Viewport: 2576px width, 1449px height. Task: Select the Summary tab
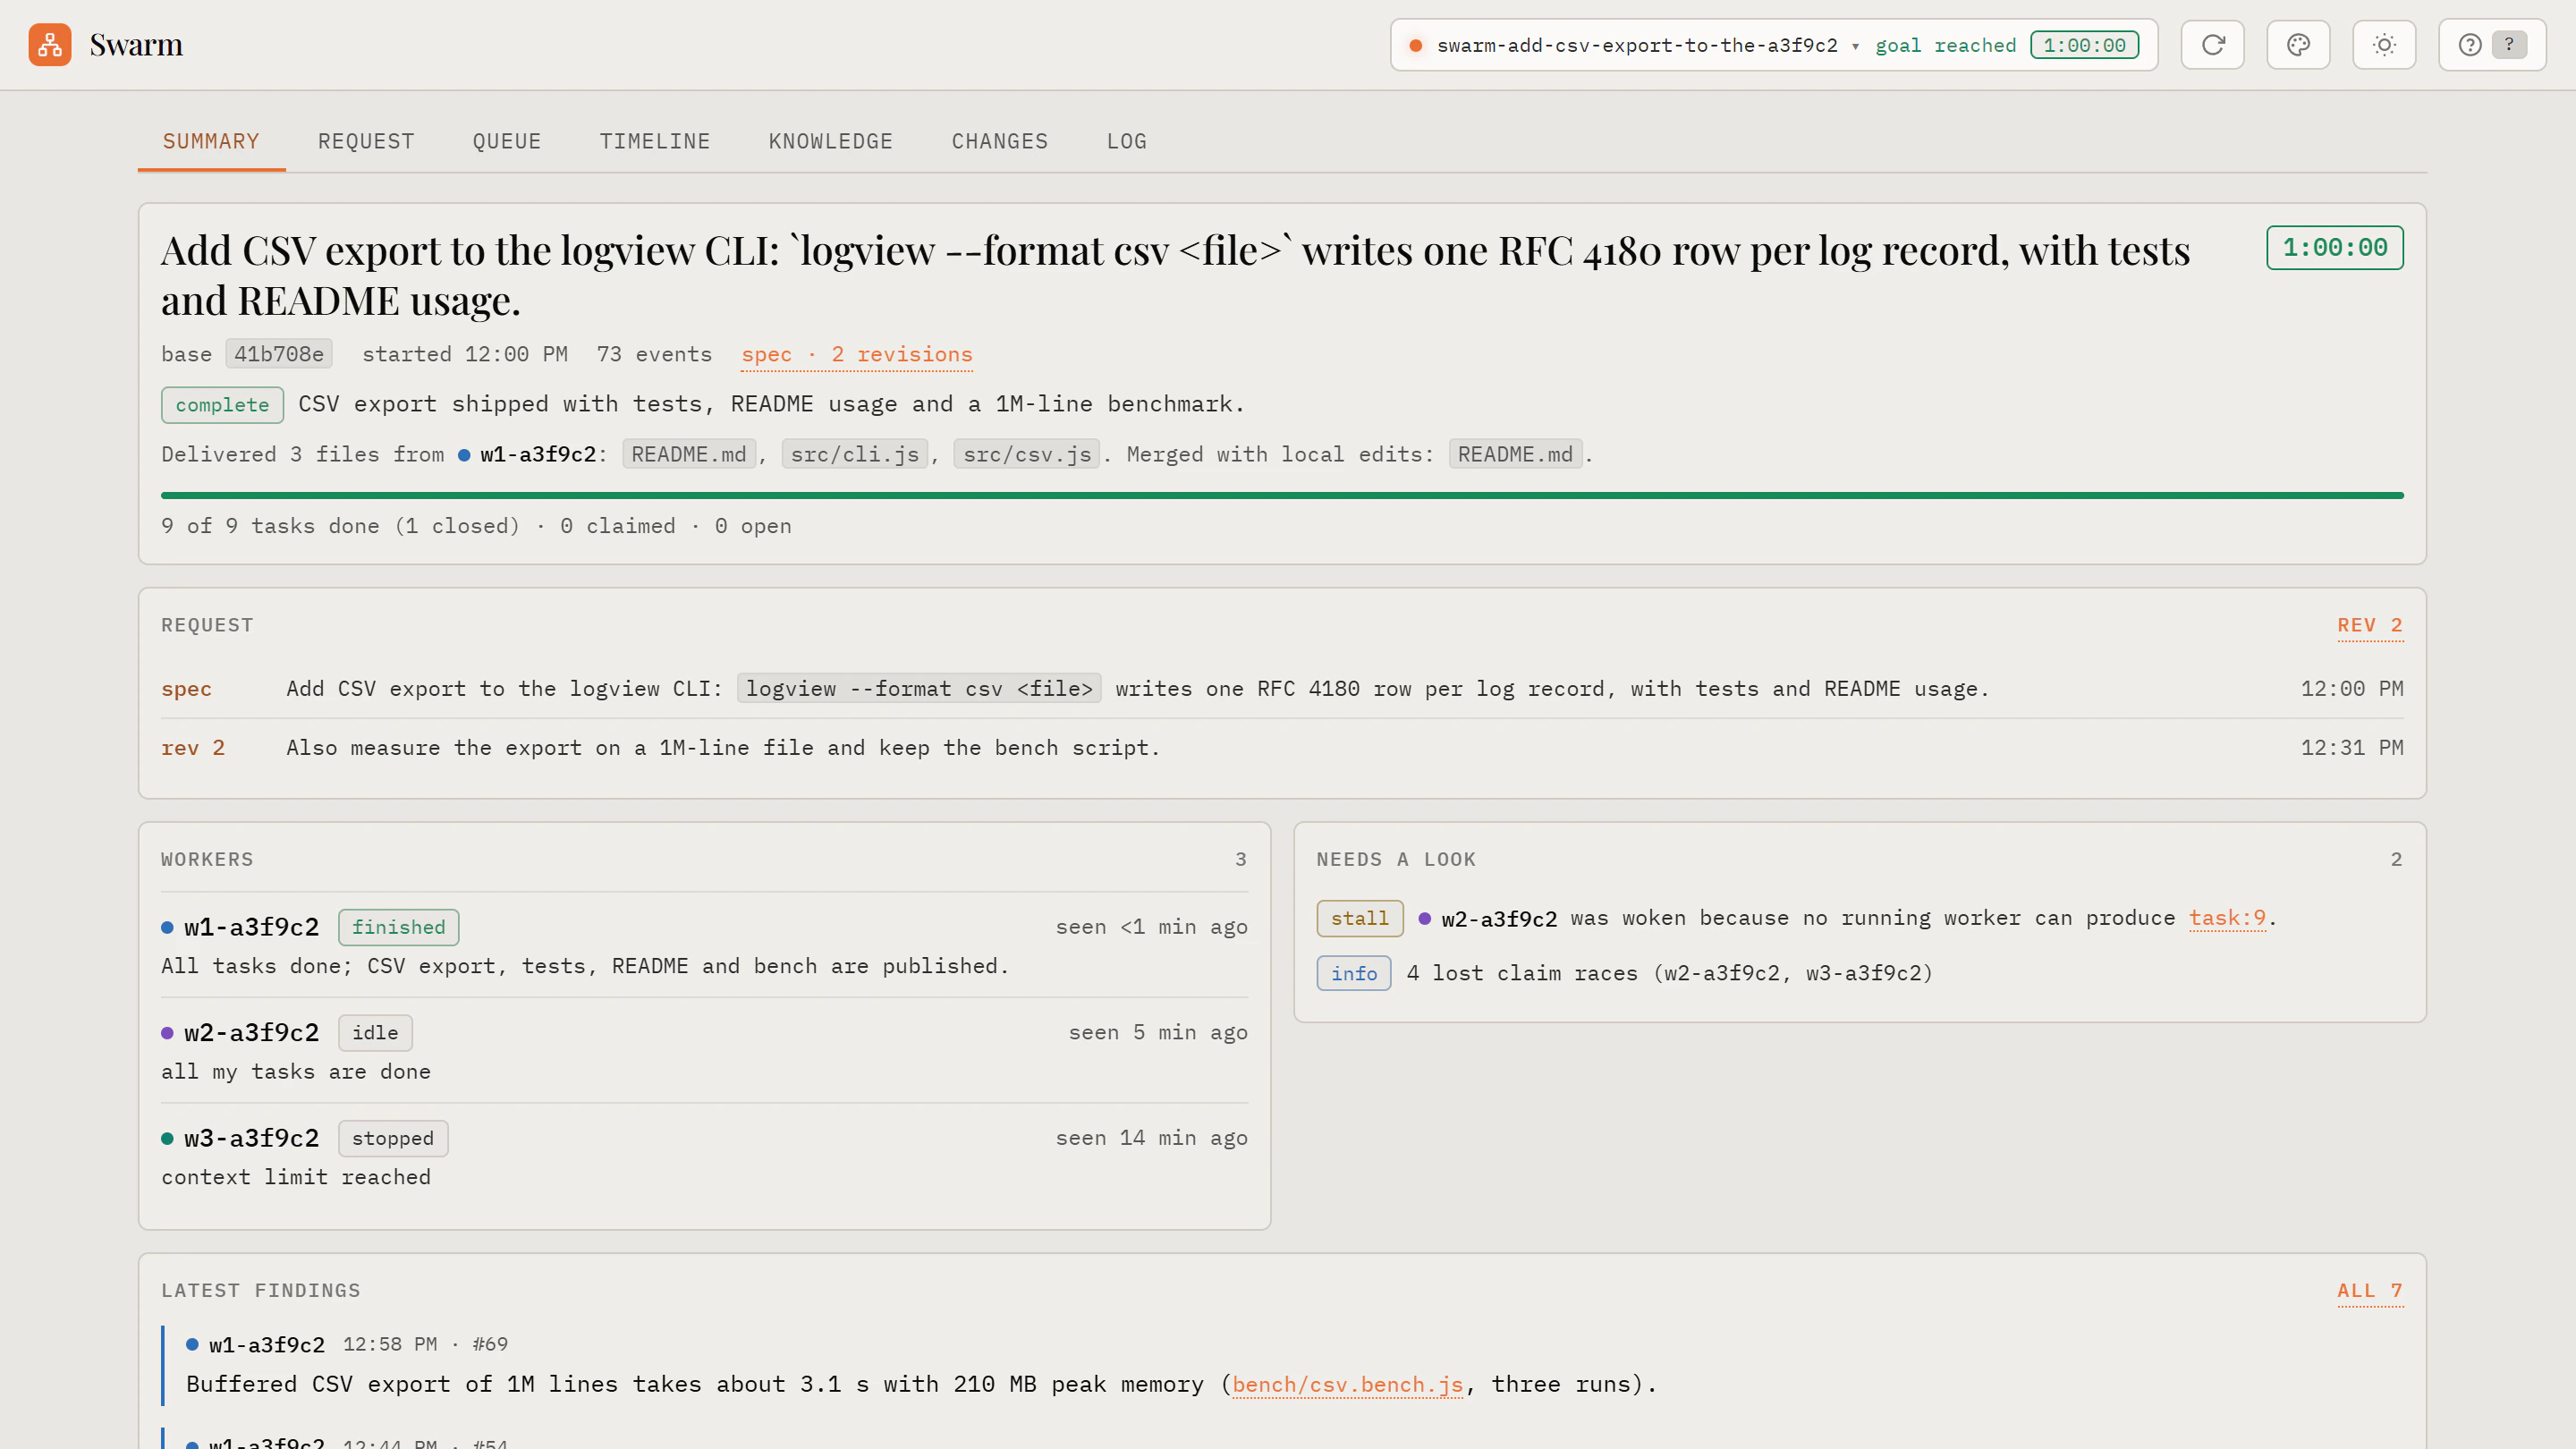pyautogui.click(x=211, y=141)
